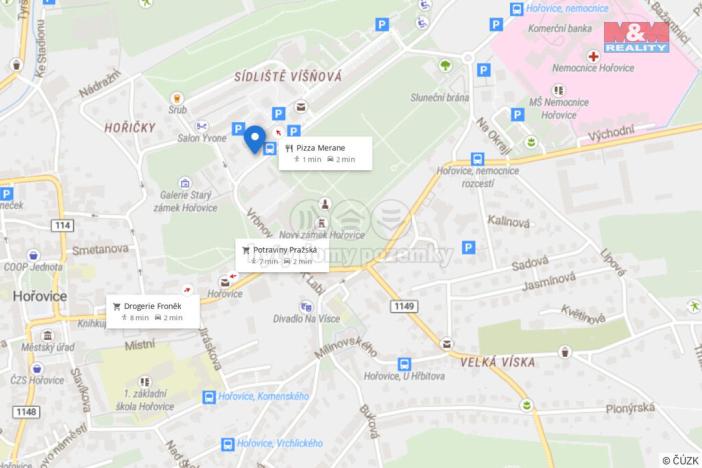Viewport: 702px width, 468px height.
Task: Click the Hořovice, Komenského bus stop icon
Action: point(209,397)
